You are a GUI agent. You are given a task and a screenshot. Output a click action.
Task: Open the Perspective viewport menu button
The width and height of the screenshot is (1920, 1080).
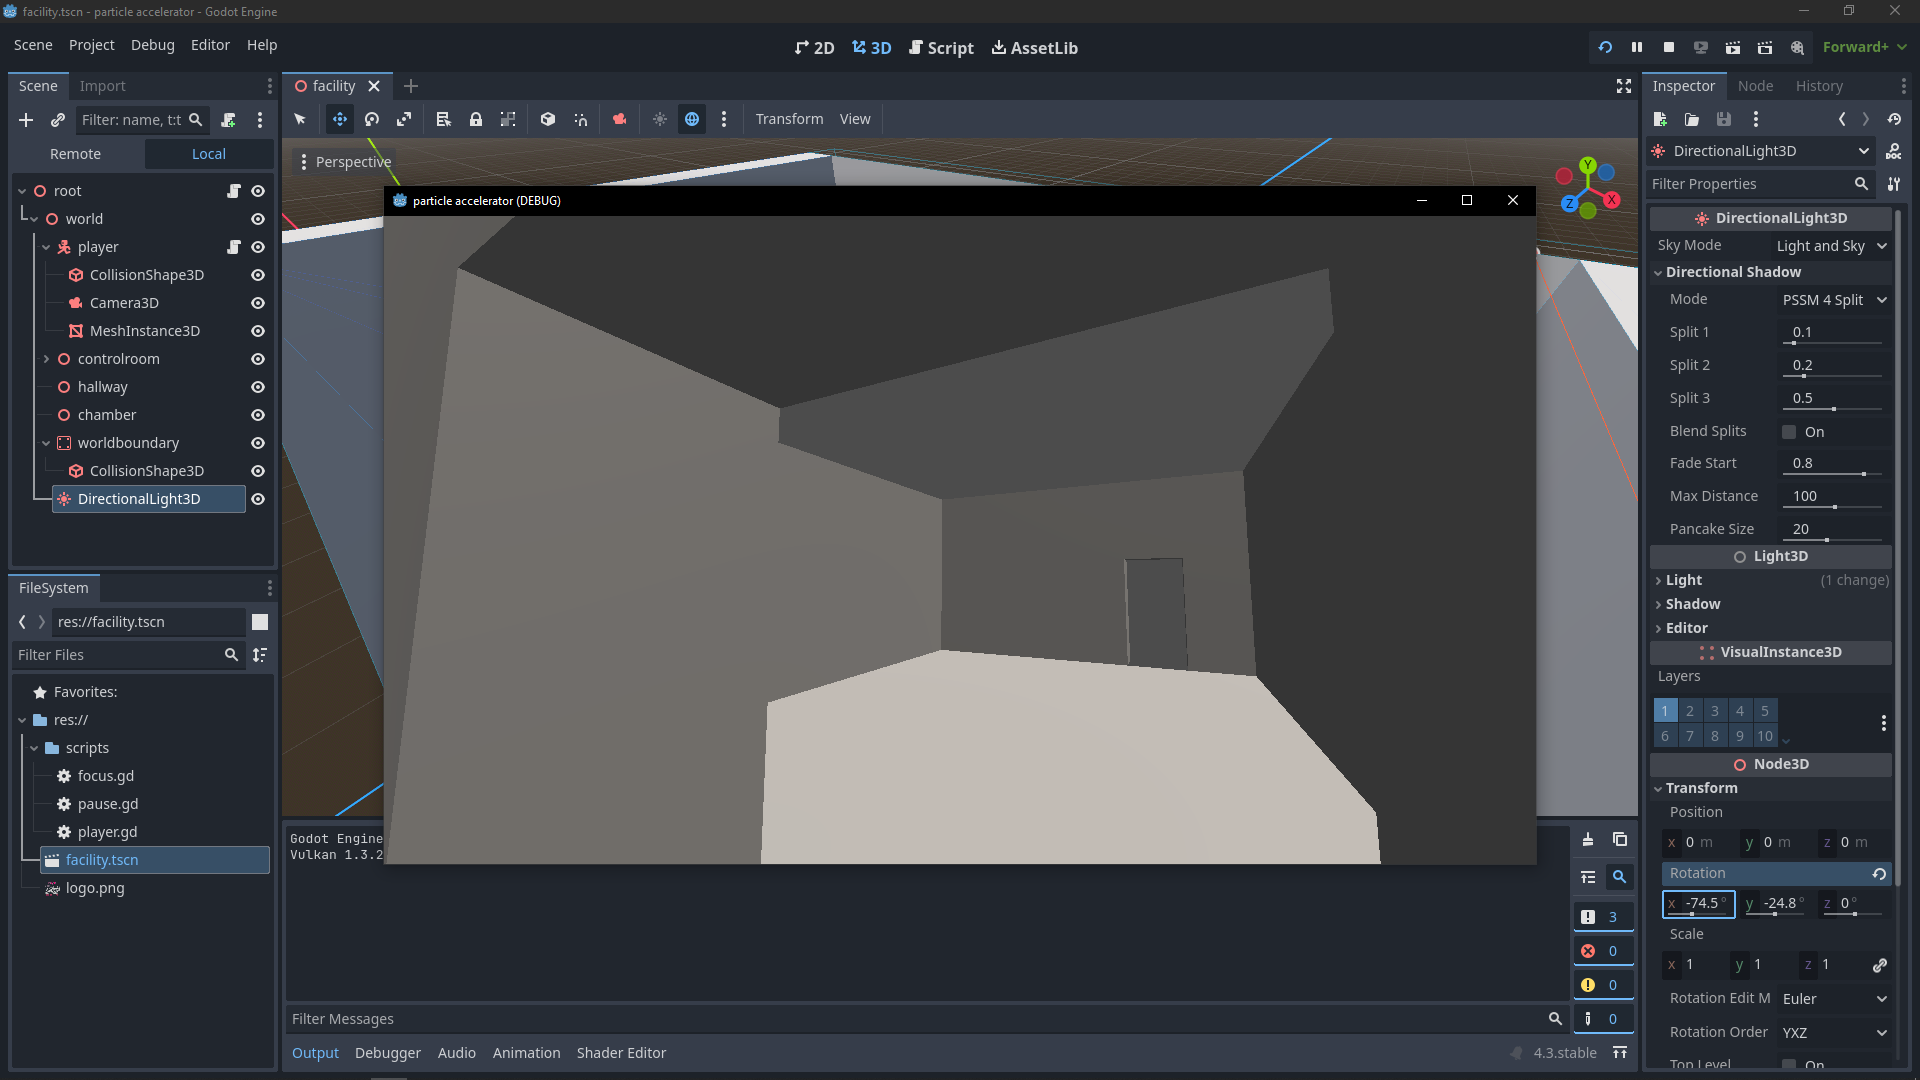pyautogui.click(x=345, y=162)
